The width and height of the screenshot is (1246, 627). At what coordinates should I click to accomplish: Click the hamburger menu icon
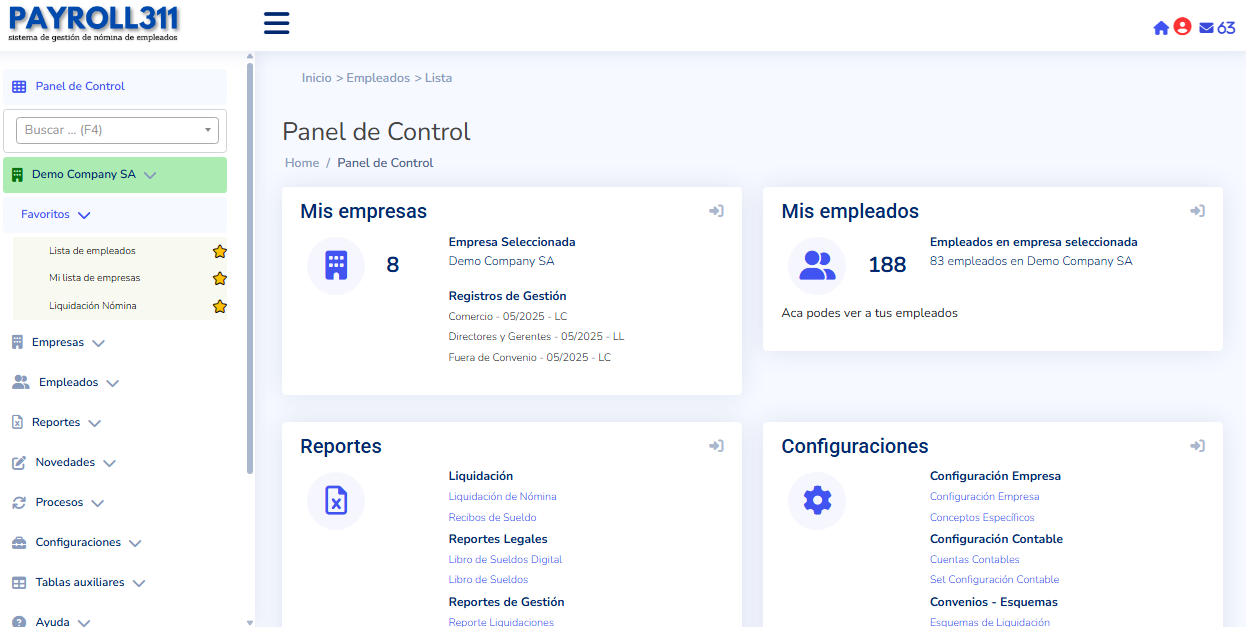(x=276, y=24)
